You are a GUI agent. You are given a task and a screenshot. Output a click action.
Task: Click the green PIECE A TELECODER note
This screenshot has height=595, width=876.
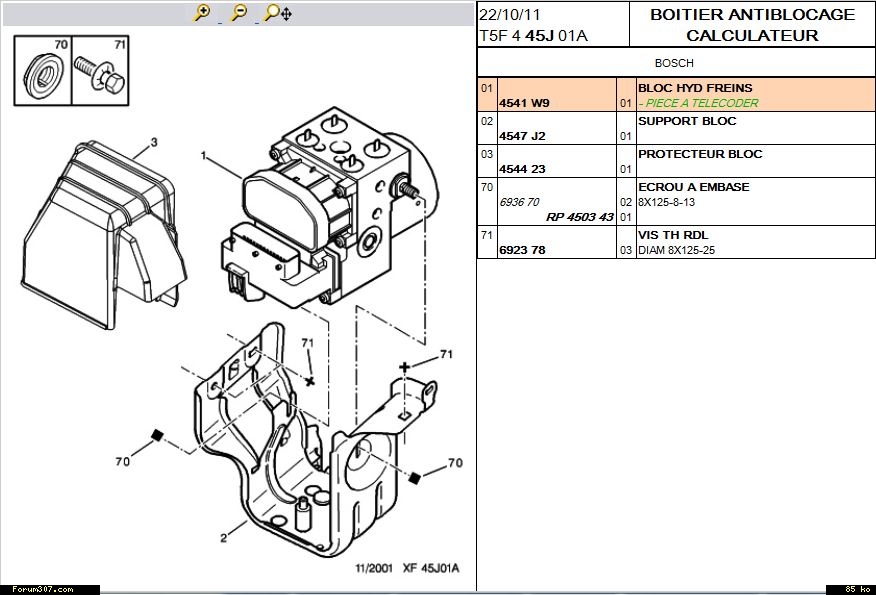point(698,103)
